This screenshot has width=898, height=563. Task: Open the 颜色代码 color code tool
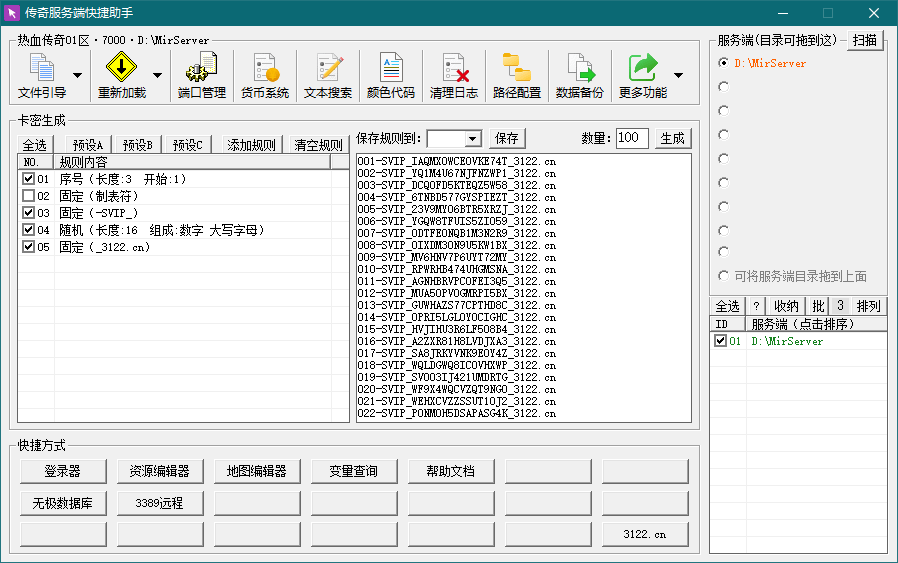point(391,76)
